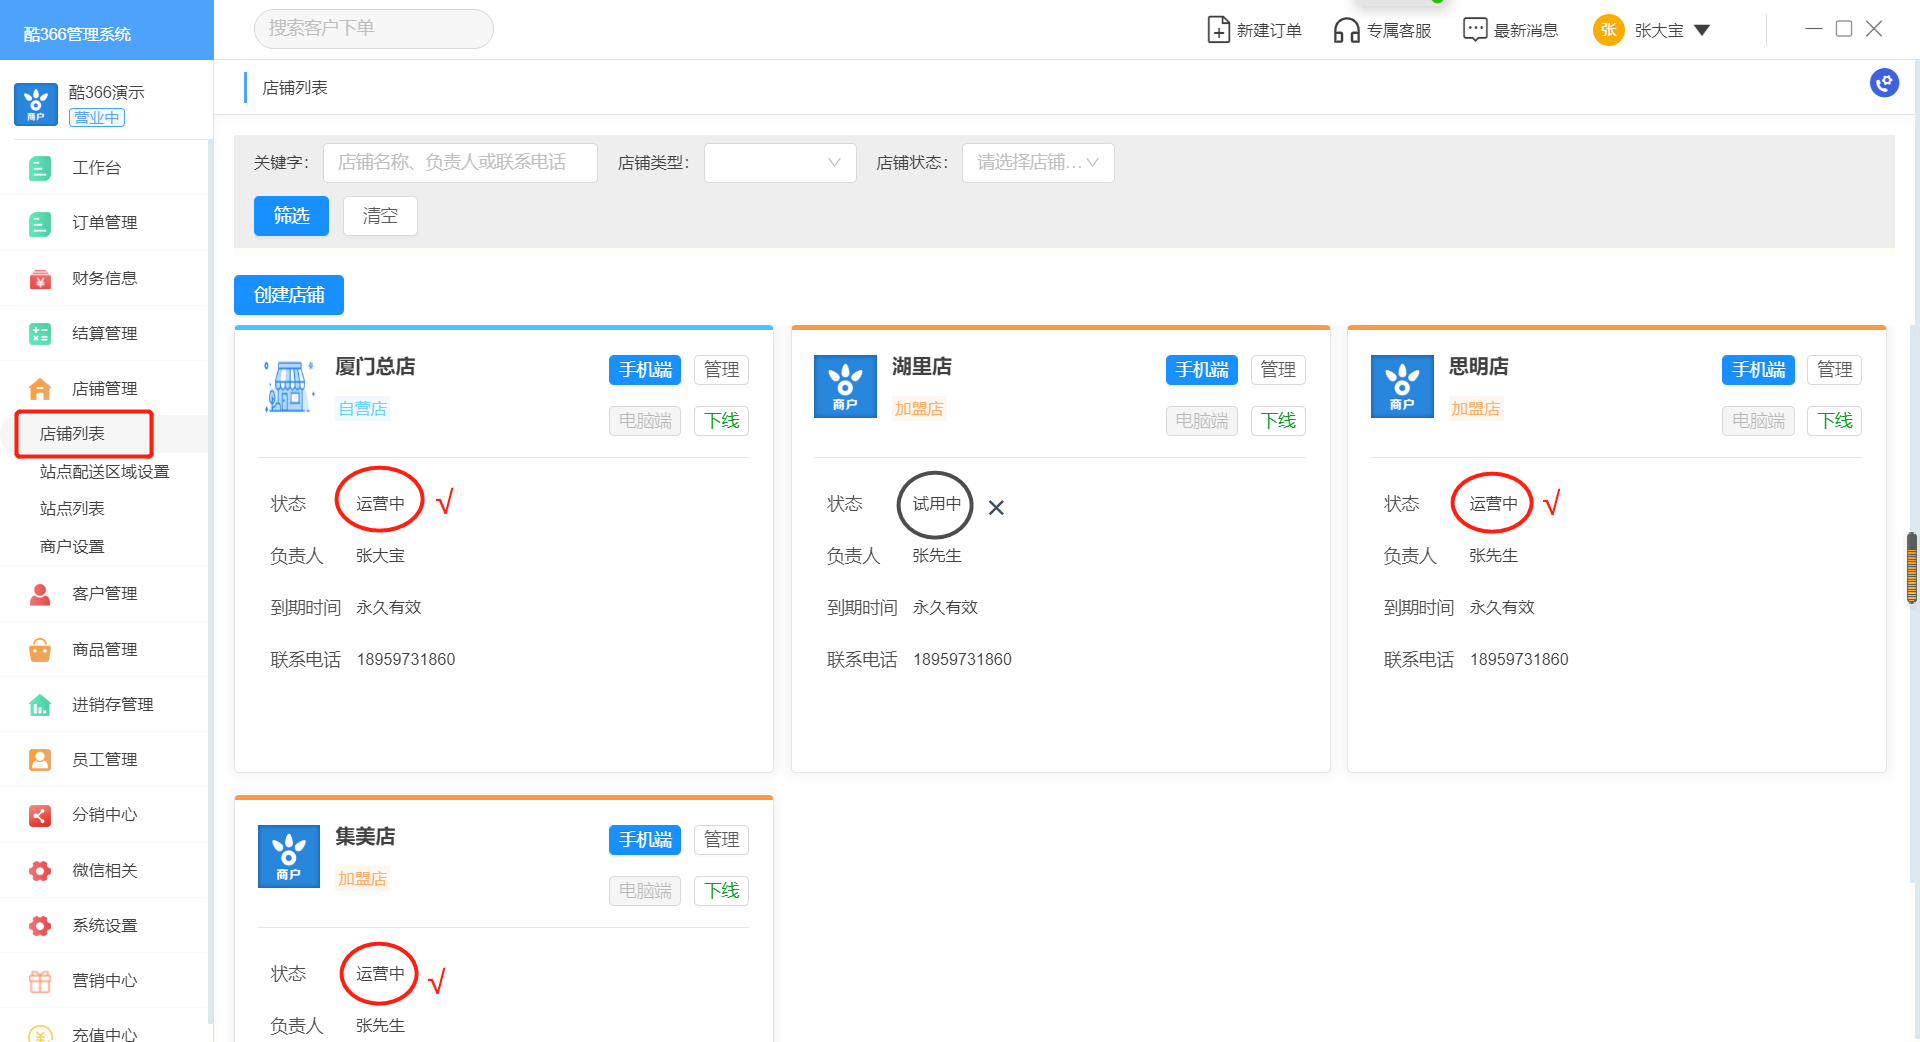
Task: Expand the 店铺类型 dropdown
Action: coord(780,163)
